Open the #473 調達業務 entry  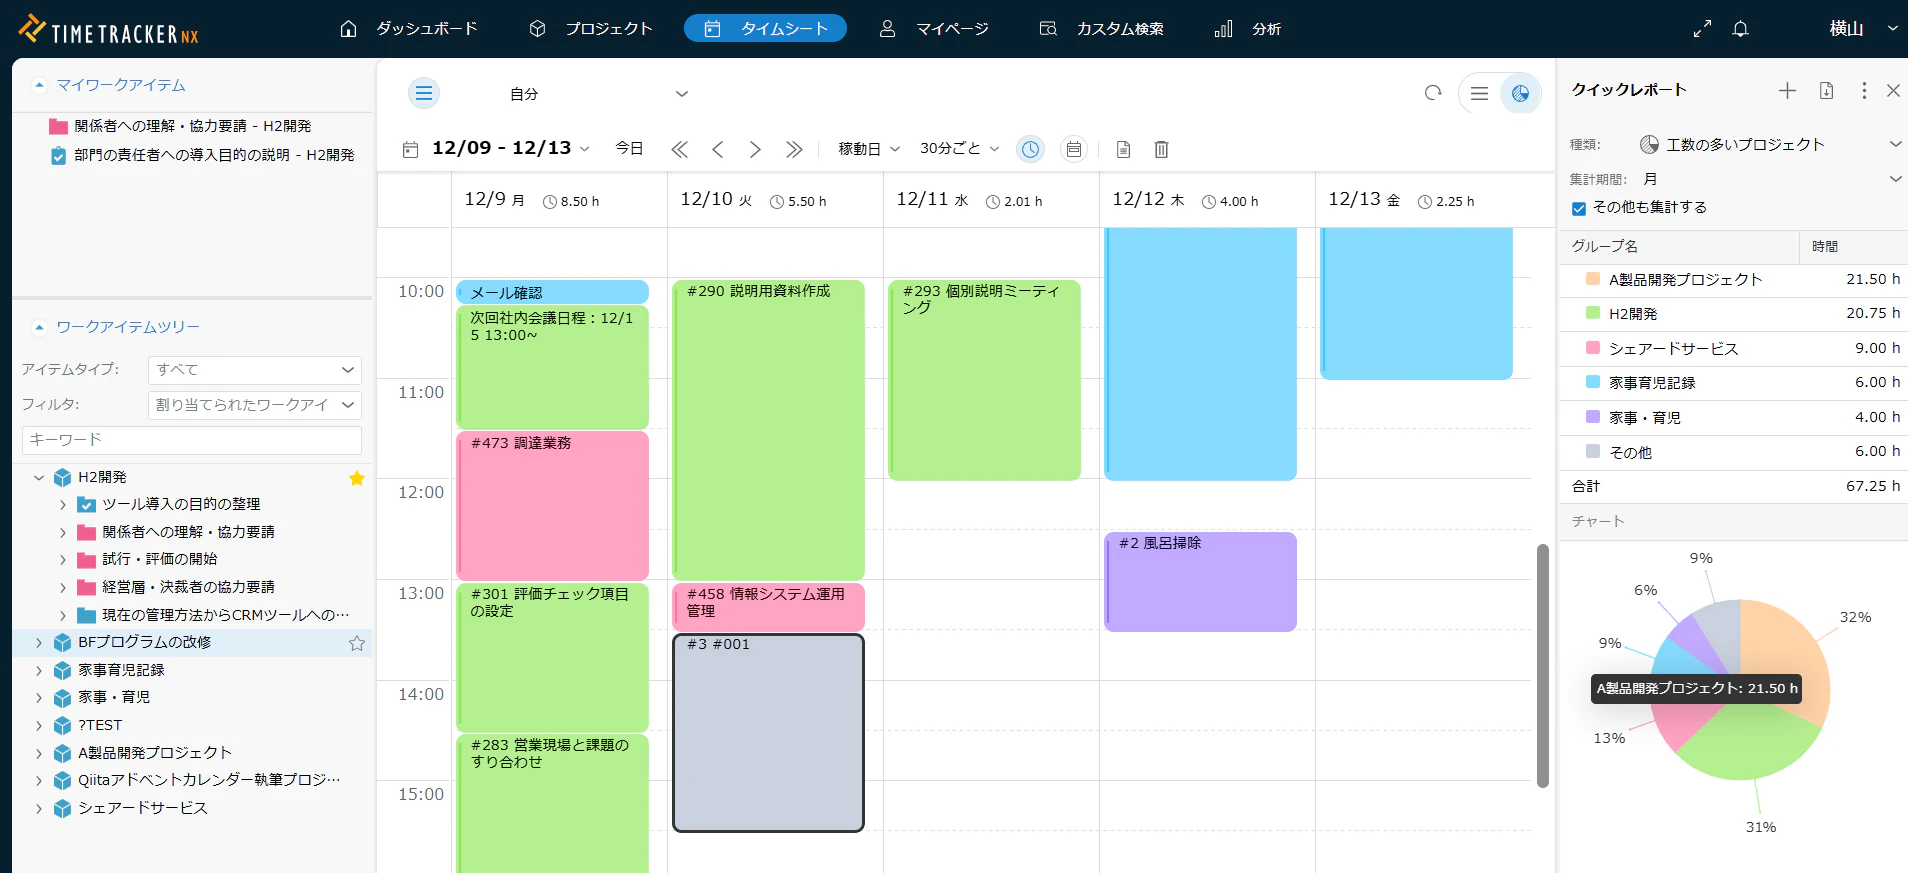552,505
